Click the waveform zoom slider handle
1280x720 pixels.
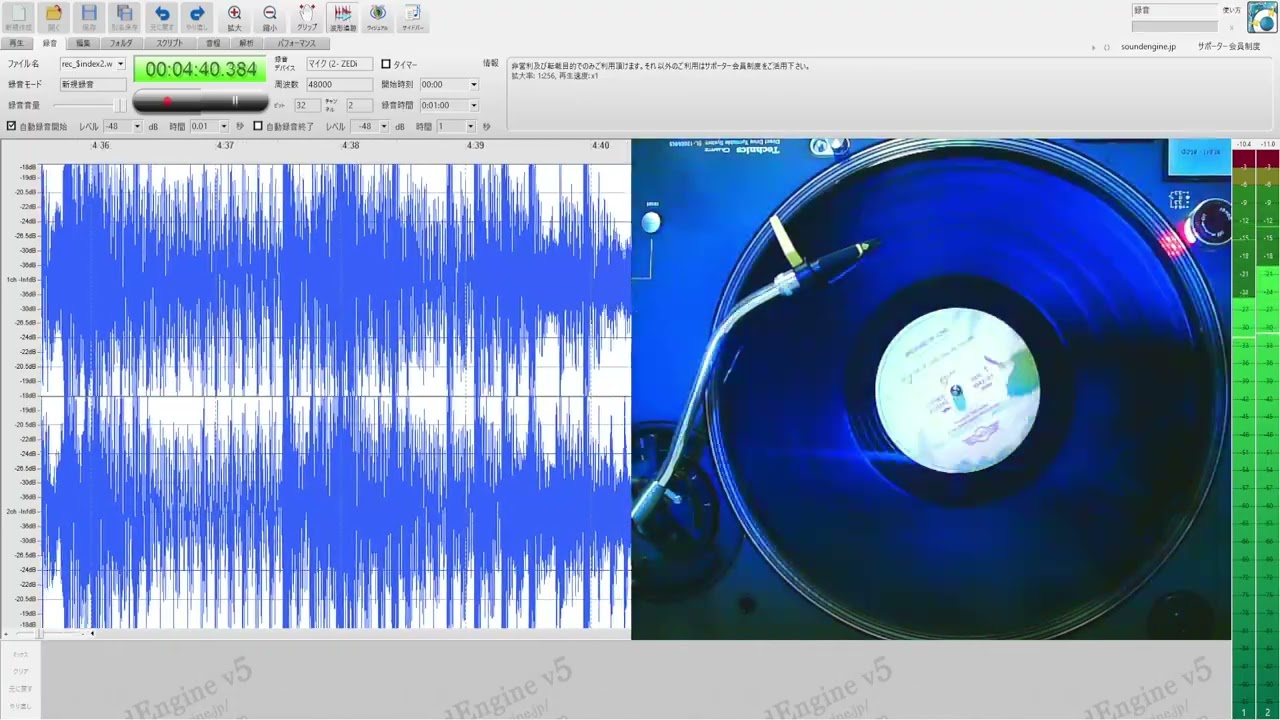[40, 633]
